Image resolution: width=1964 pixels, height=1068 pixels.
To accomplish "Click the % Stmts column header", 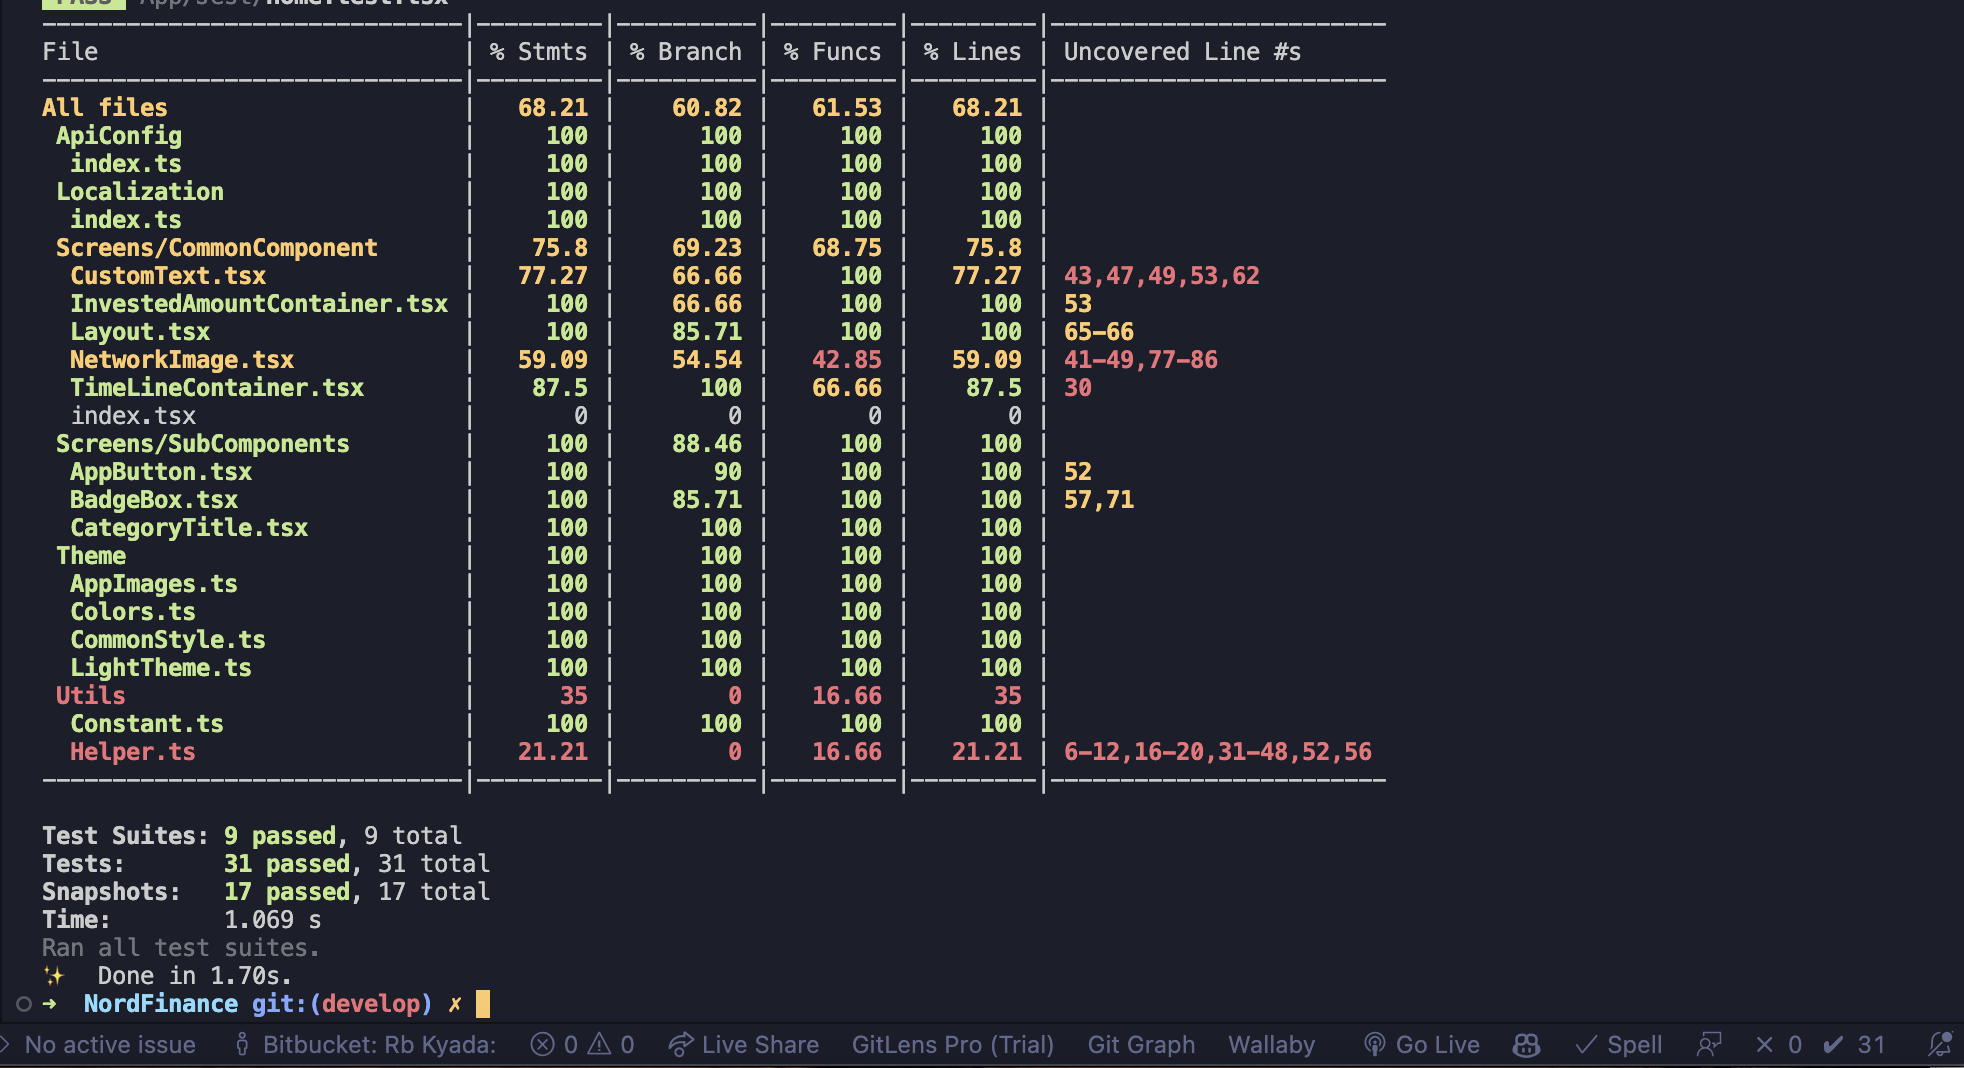I will pyautogui.click(x=538, y=52).
